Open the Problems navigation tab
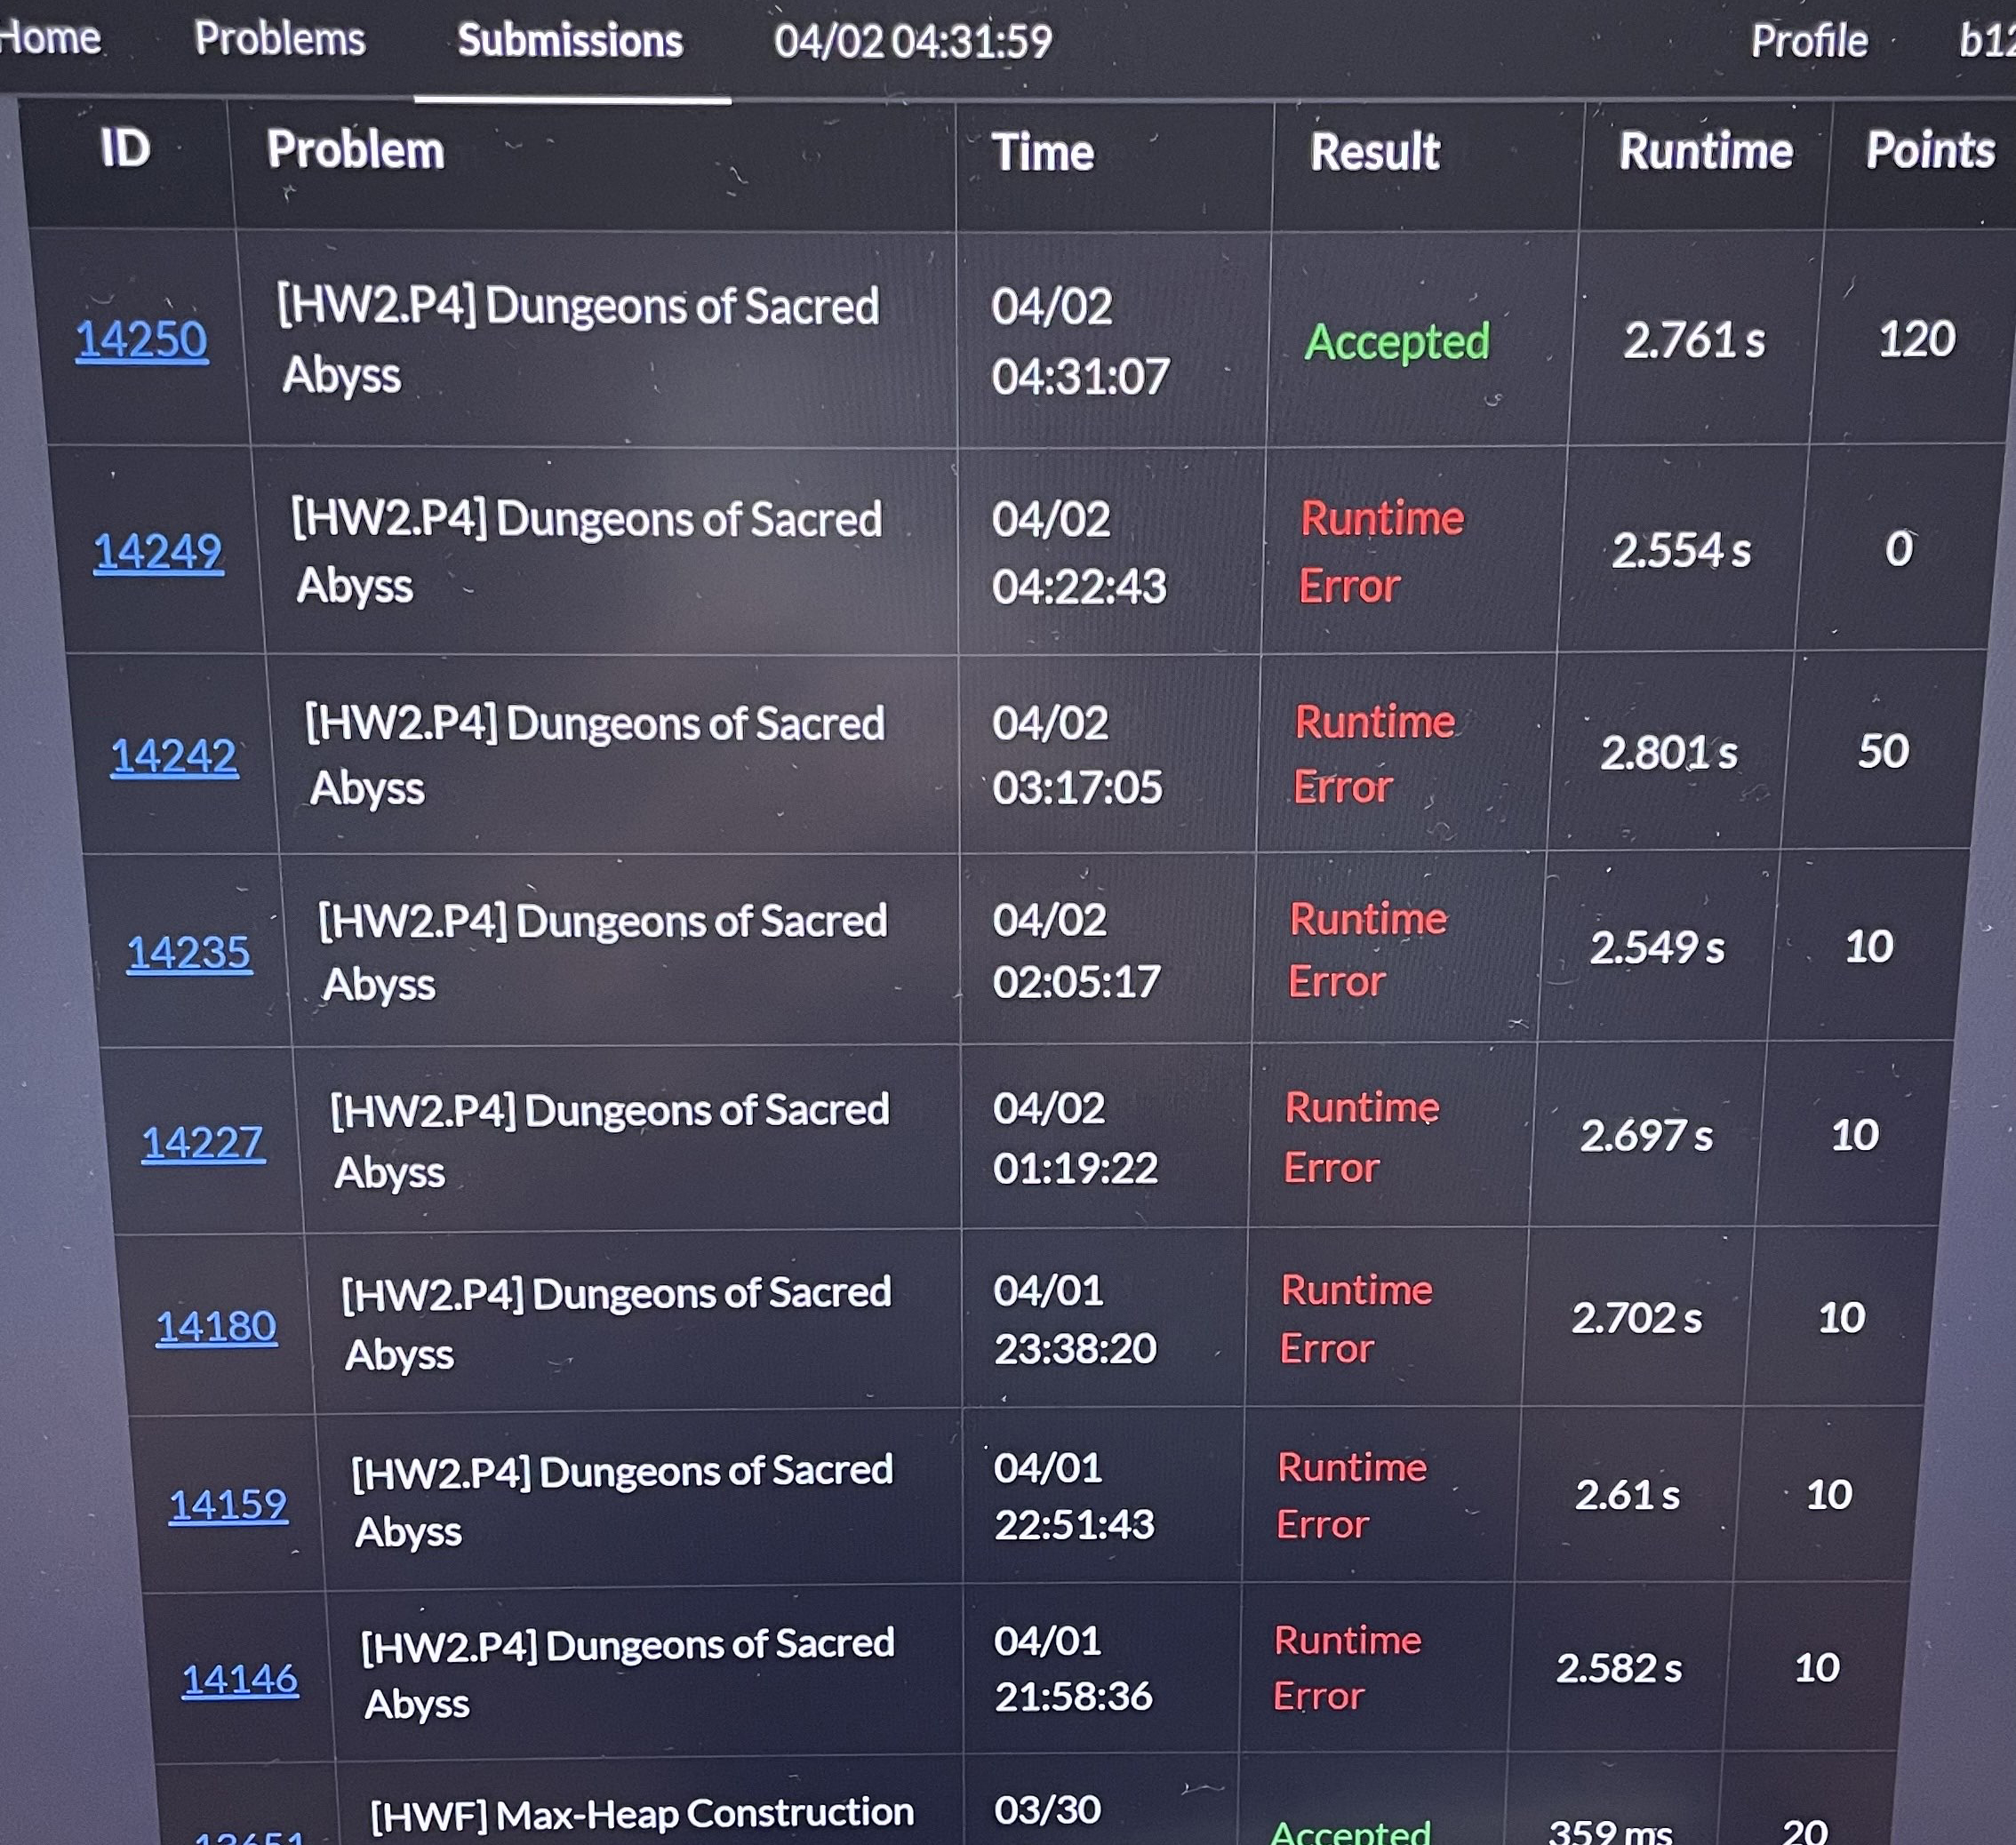Viewport: 2016px width, 1845px height. tap(280, 40)
